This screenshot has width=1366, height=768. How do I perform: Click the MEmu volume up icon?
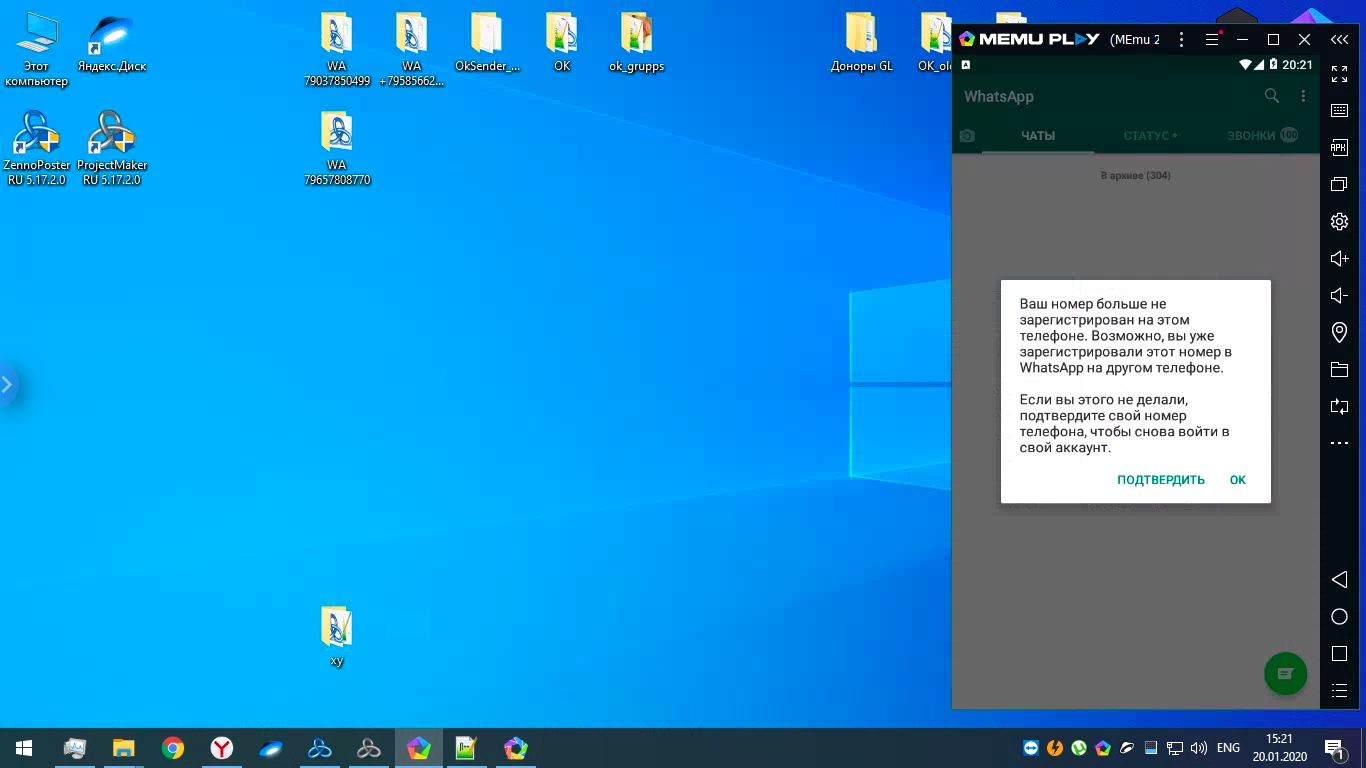pyautogui.click(x=1339, y=259)
